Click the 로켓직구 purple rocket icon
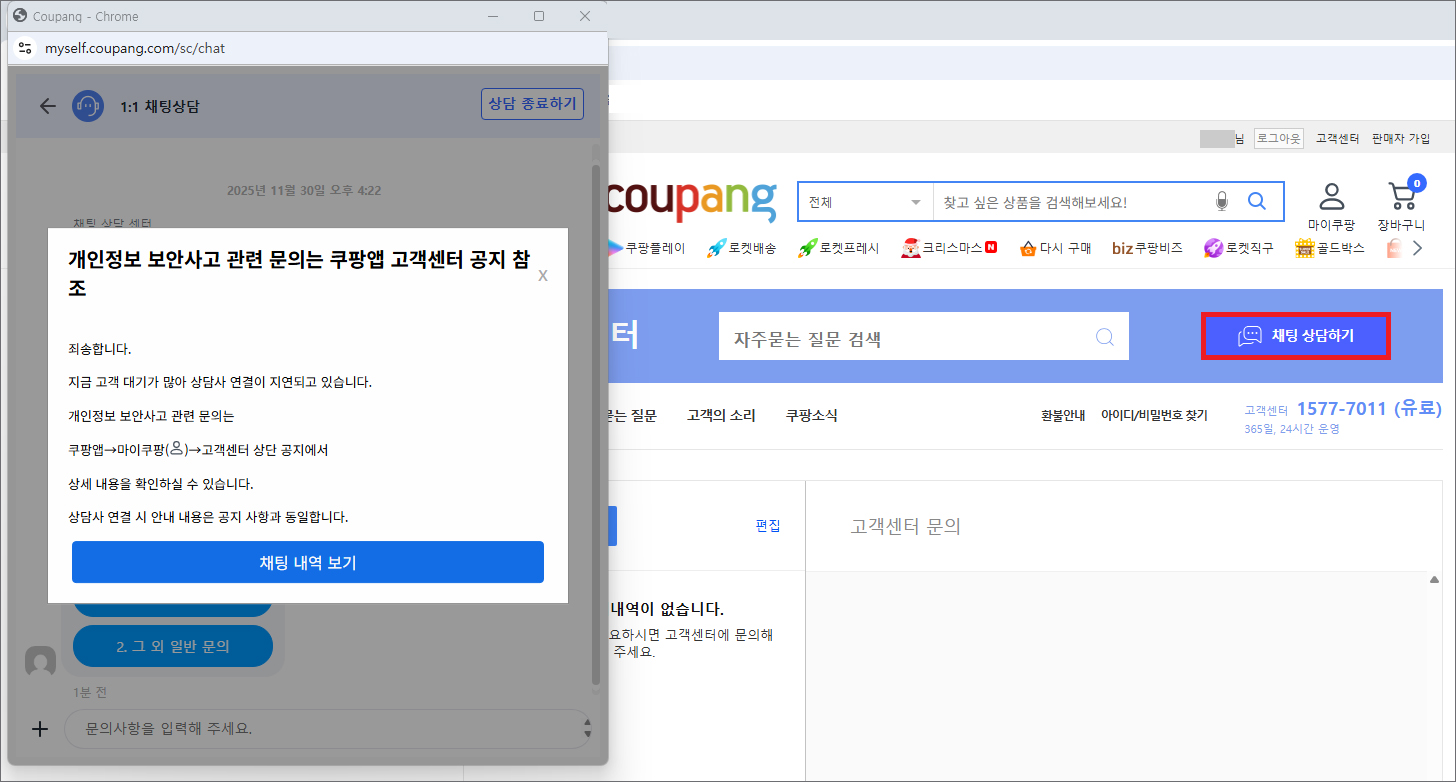The image size is (1456, 782). click(1213, 248)
